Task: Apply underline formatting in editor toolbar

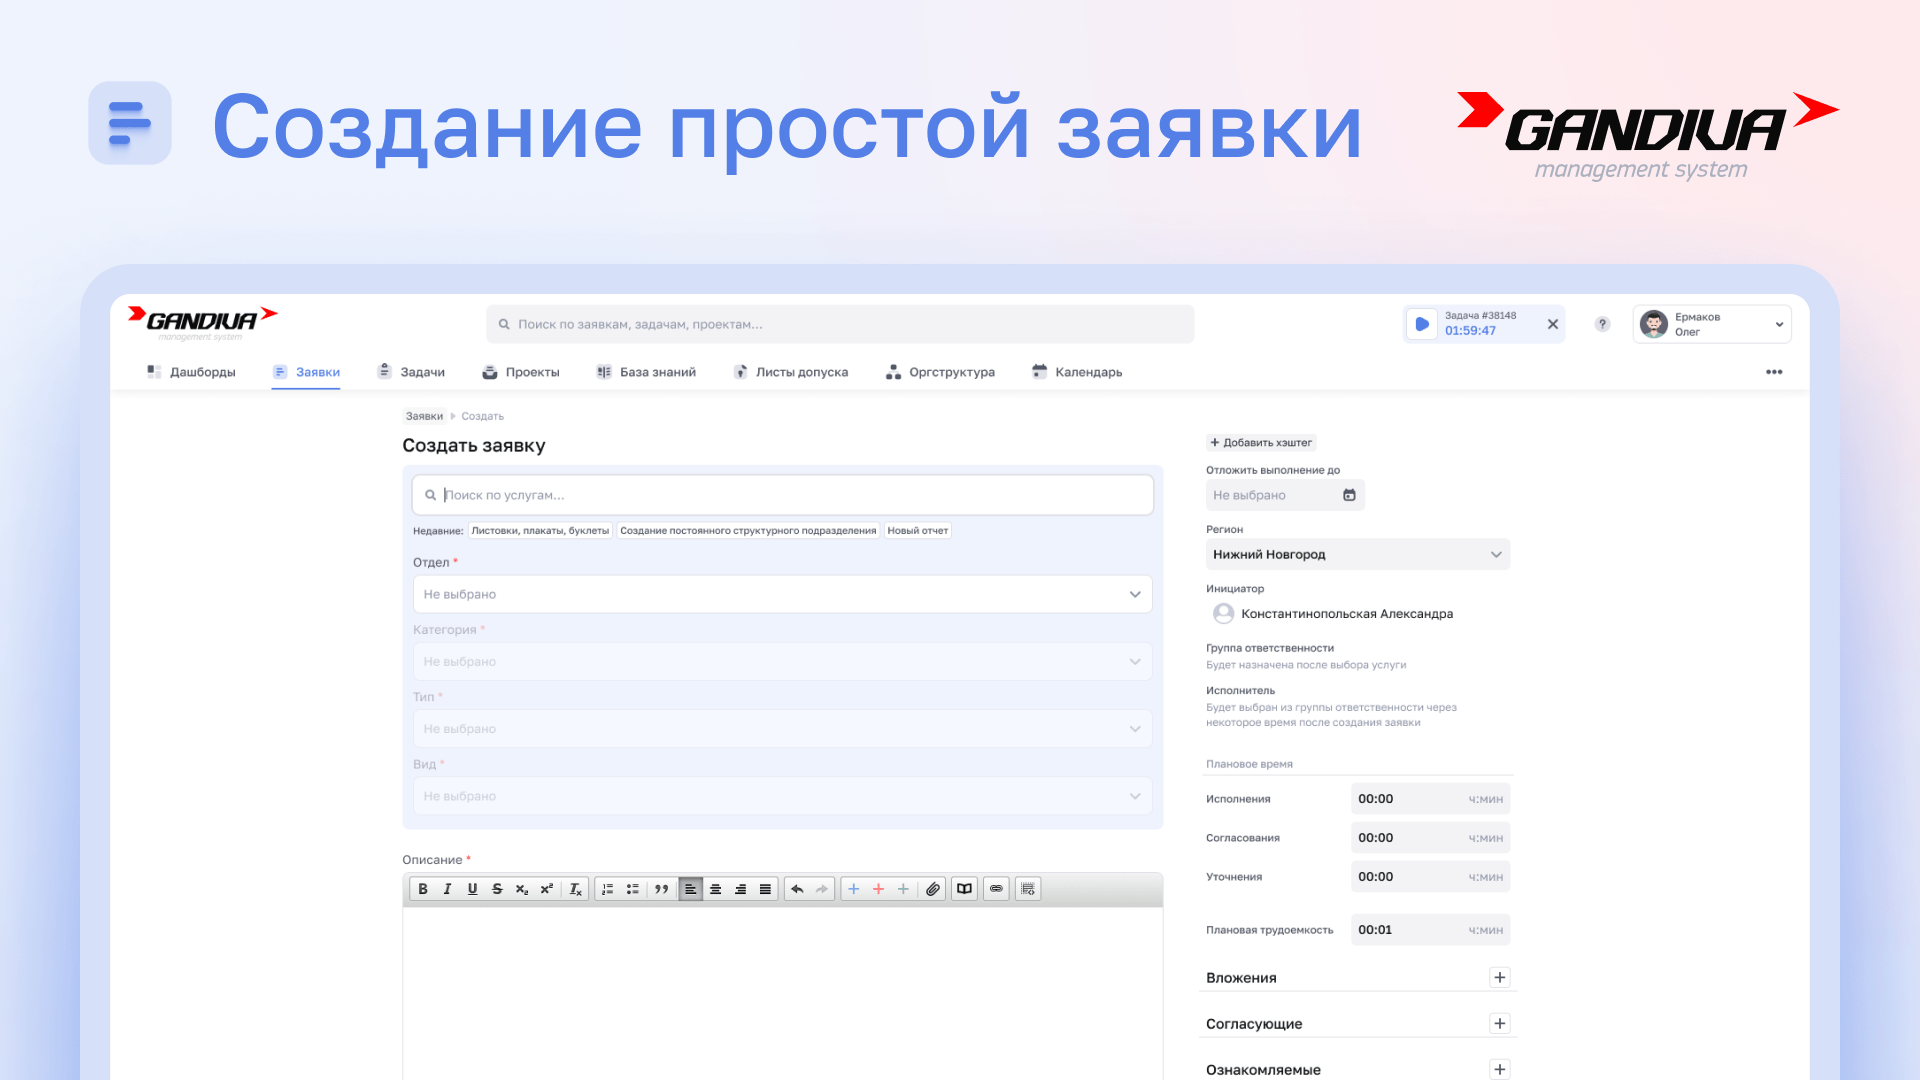Action: pyautogui.click(x=472, y=889)
